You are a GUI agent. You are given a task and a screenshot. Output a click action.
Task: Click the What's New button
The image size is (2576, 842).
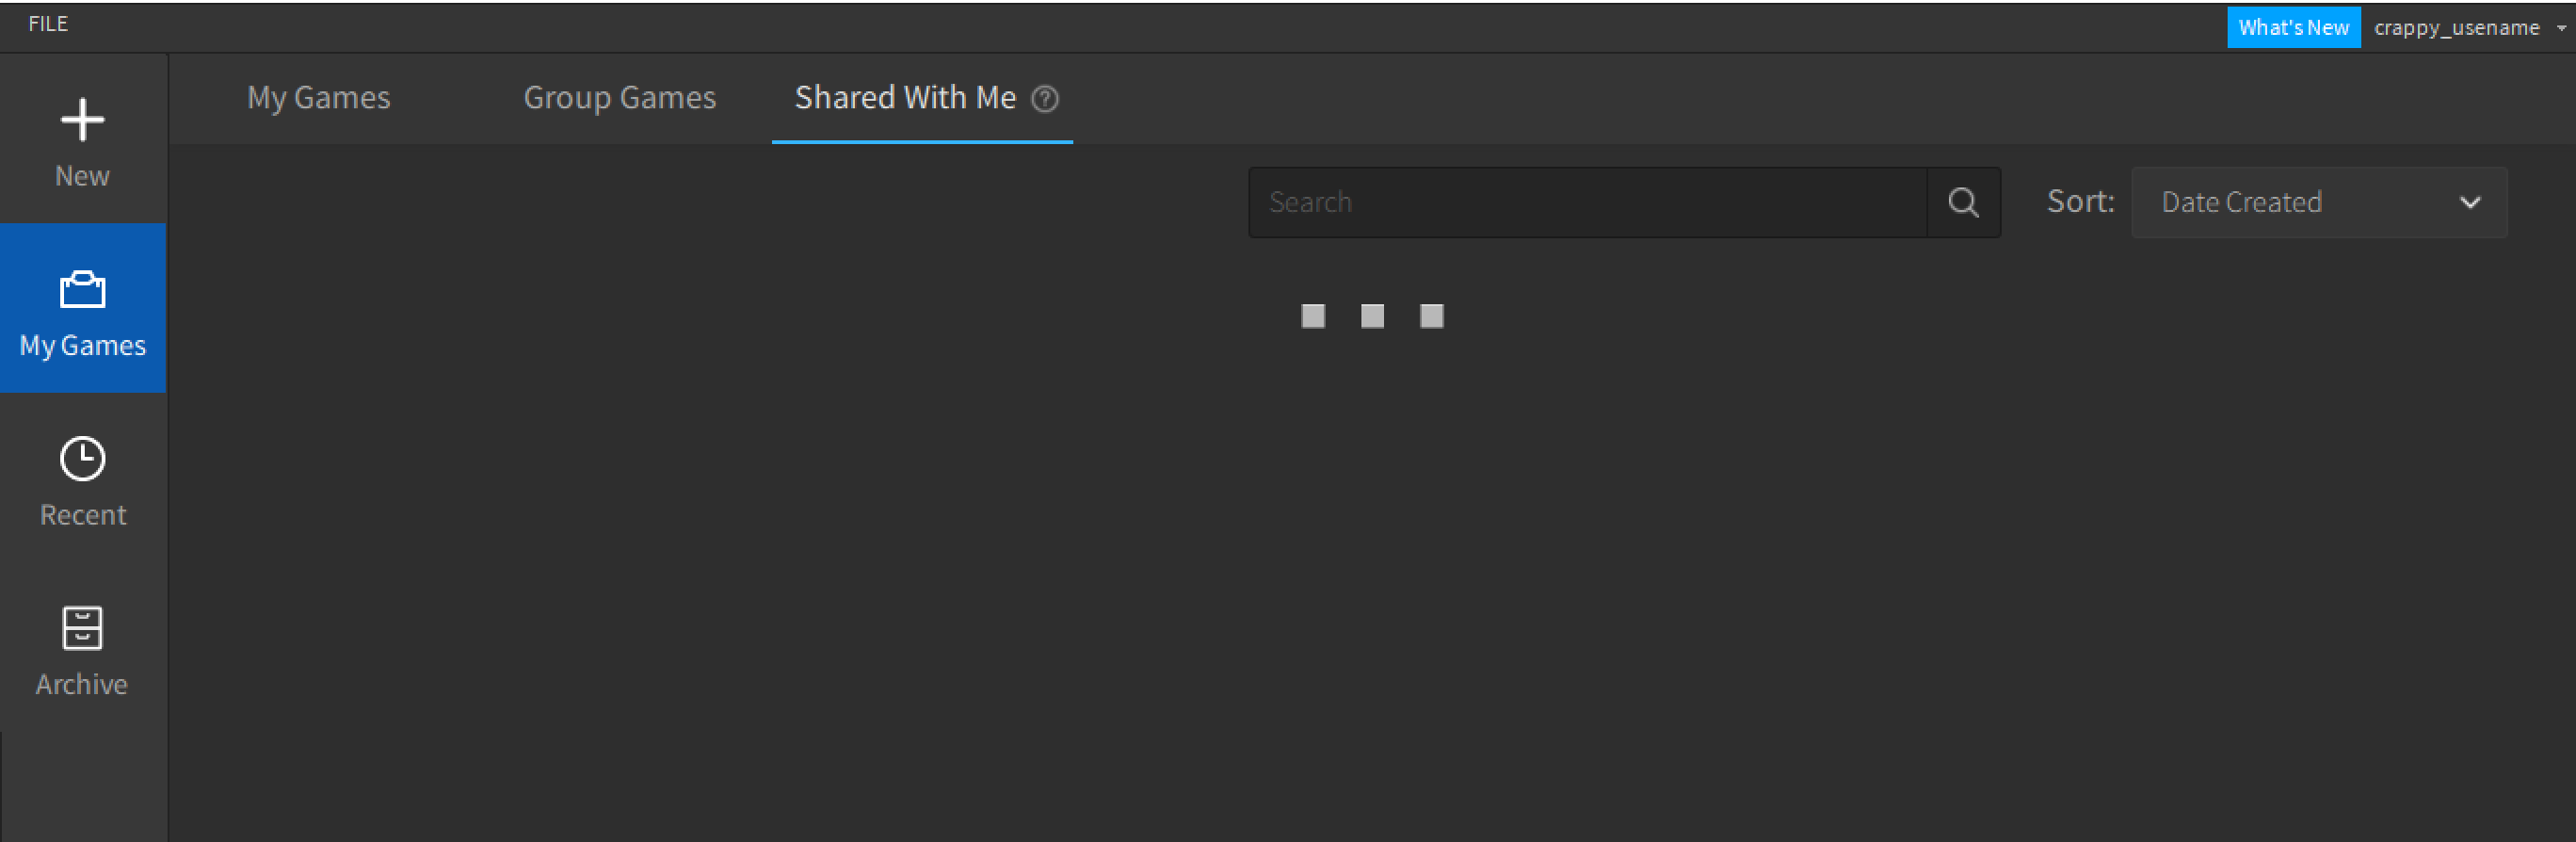2293,28
